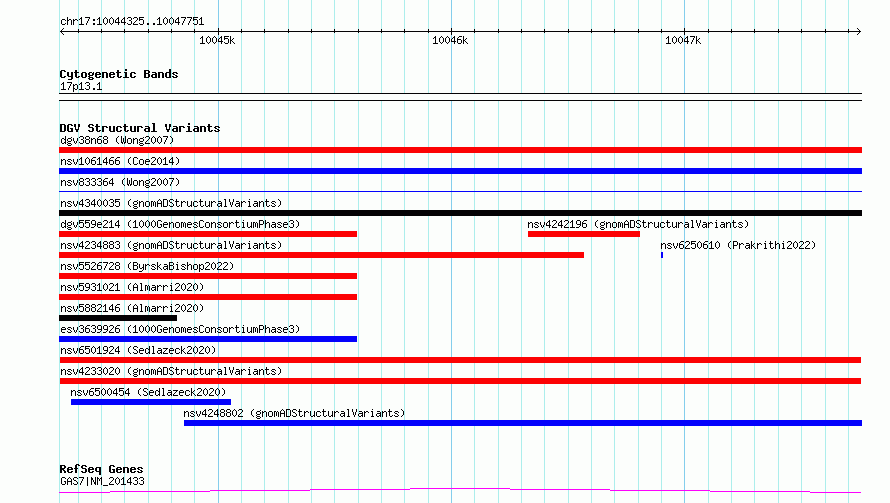Click the nsv5526728 (ByrskaBishop2022) label
Image resolution: width=890 pixels, height=503 pixels.
pos(147,266)
